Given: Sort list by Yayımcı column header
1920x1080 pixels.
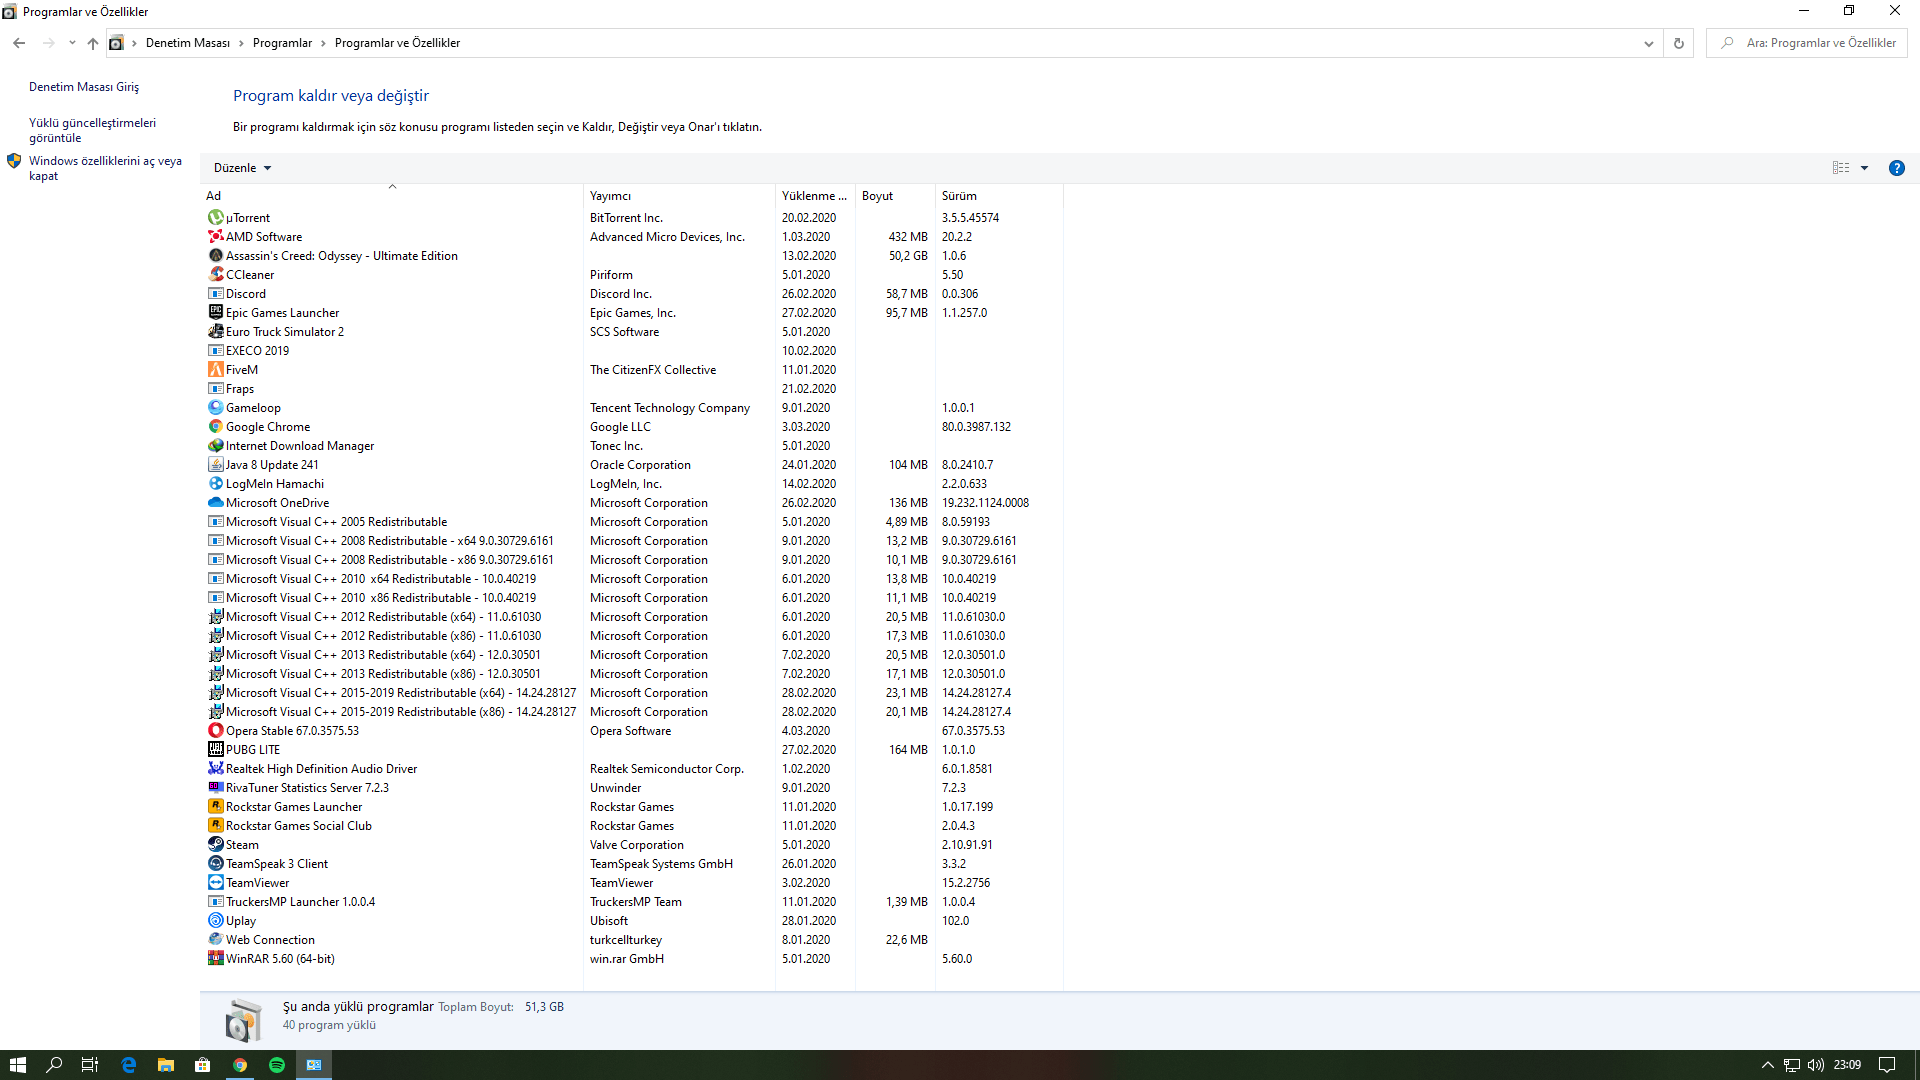Looking at the screenshot, I should pyautogui.click(x=610, y=196).
